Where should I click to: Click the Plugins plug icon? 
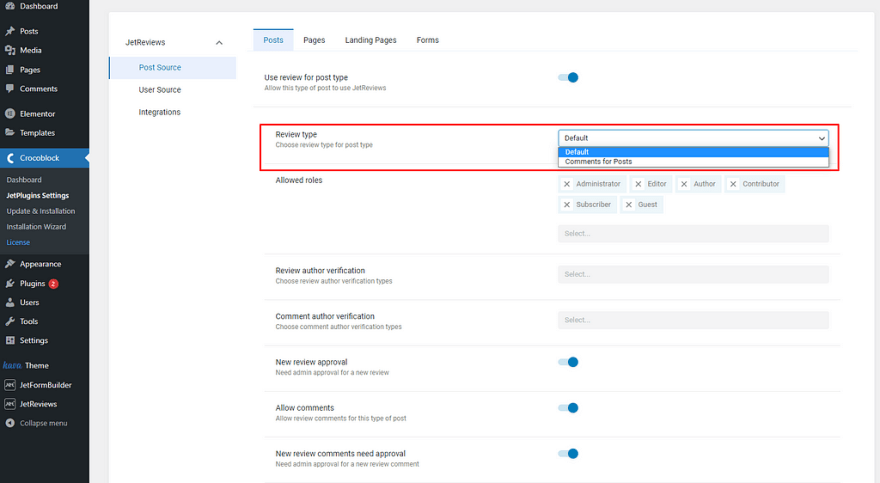pos(10,283)
